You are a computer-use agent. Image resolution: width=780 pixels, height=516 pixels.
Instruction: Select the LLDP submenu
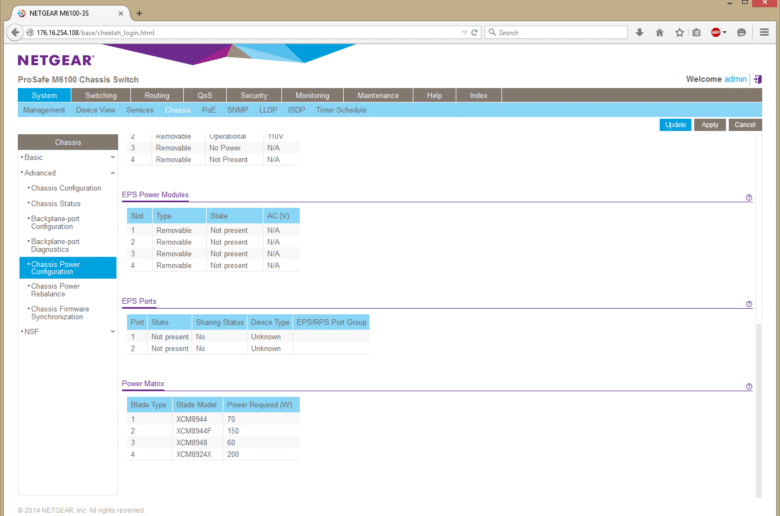click(268, 110)
